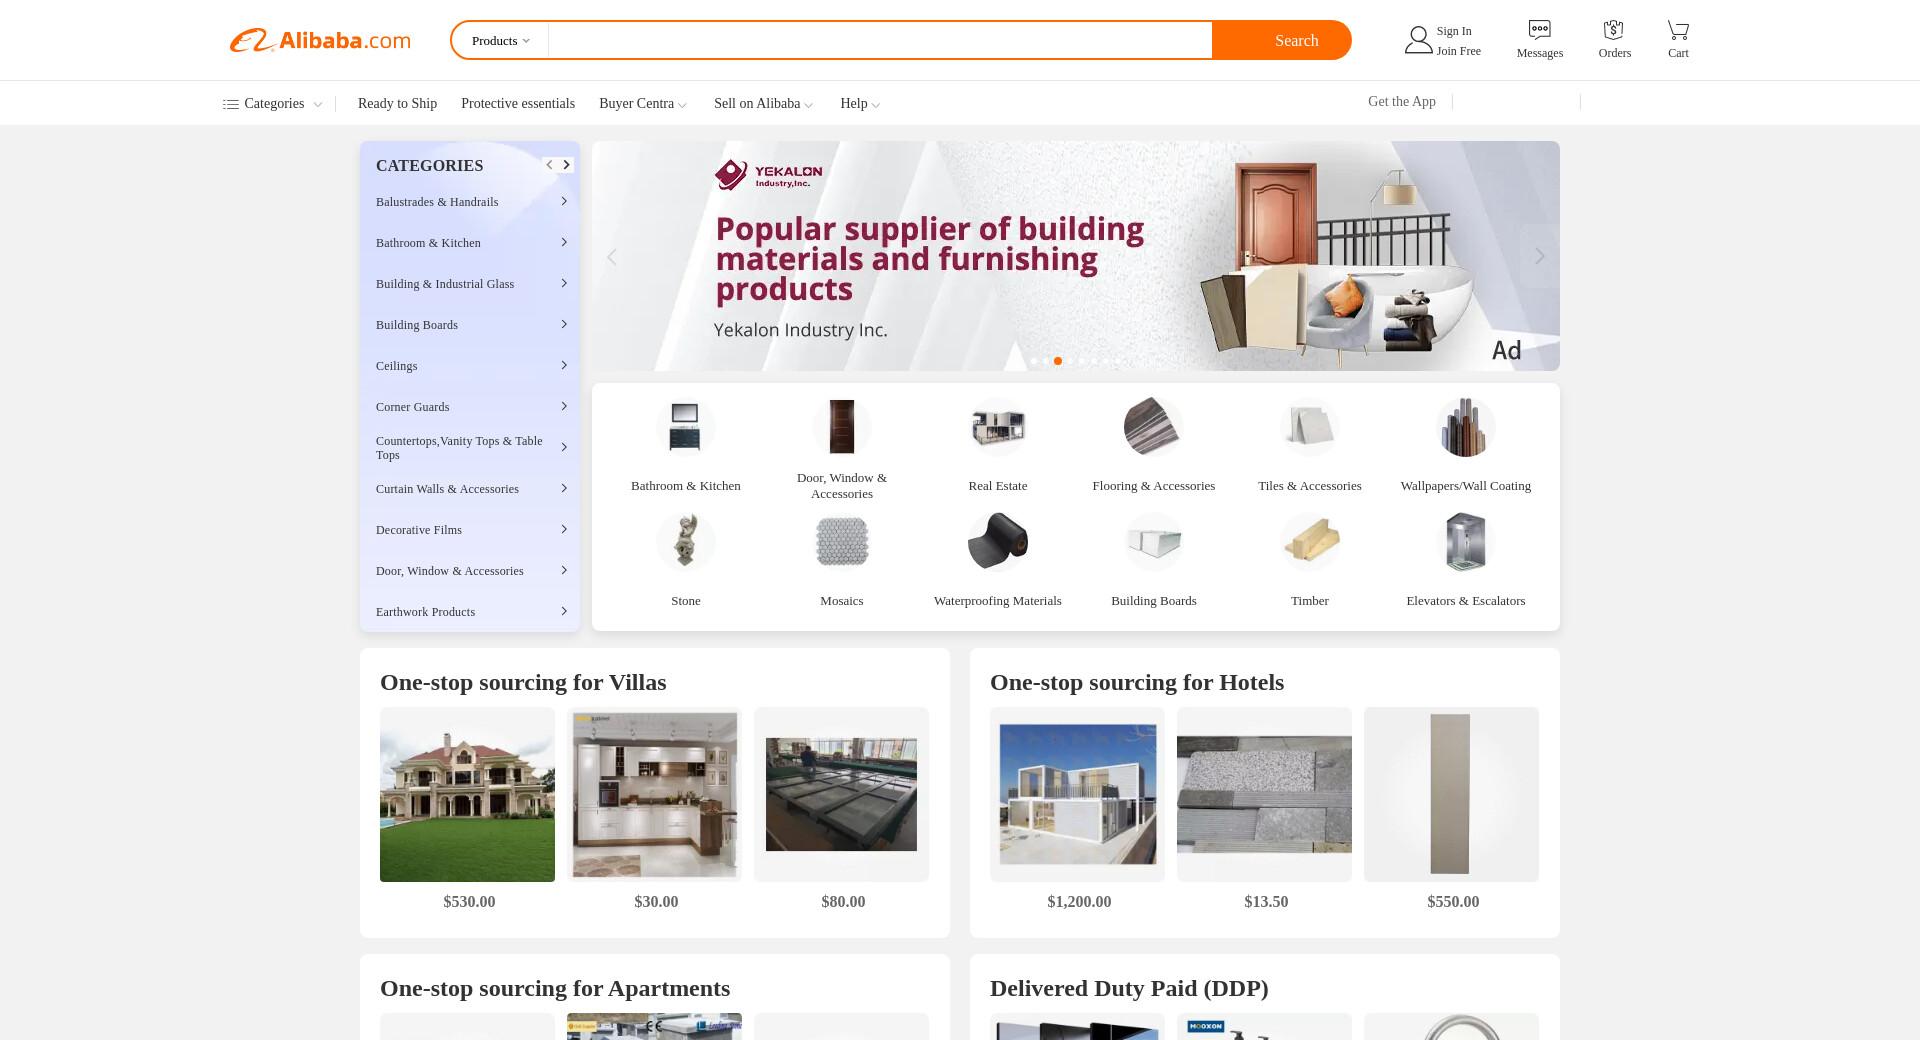
Task: Click the Alibaba.com logo
Action: pos(320,40)
